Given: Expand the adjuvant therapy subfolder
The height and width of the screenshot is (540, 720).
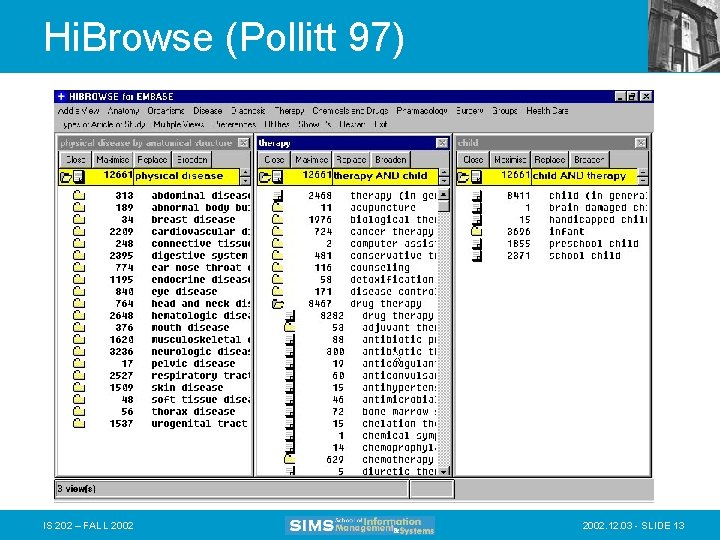Looking at the screenshot, I should coord(289,327).
